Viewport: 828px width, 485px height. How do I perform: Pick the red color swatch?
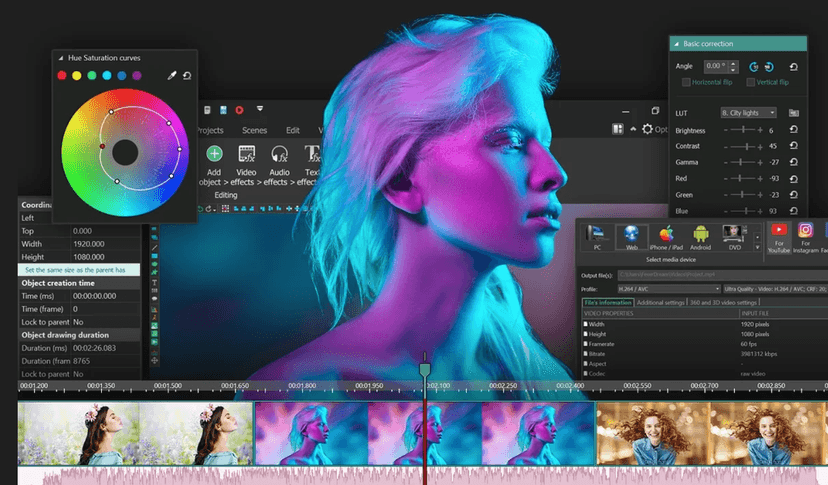tap(62, 76)
